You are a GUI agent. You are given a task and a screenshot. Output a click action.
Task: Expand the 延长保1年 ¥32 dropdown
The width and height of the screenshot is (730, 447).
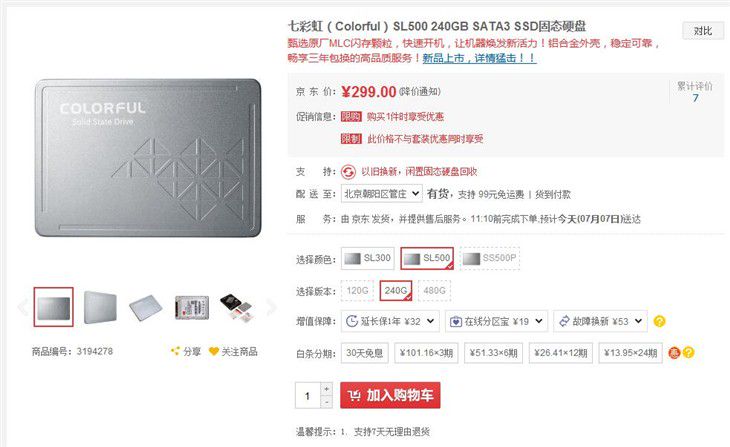[390, 321]
